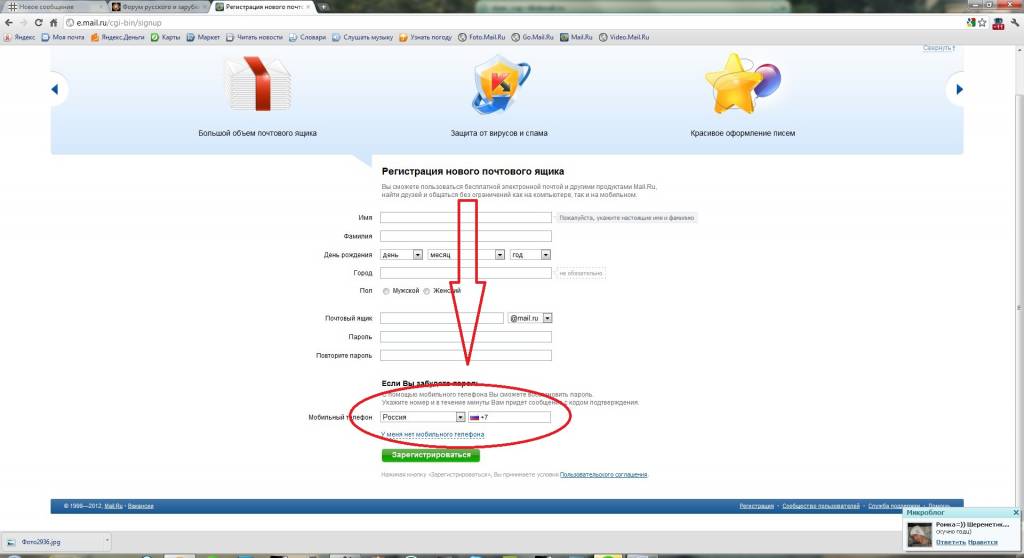
Task: Click the Вакансии footer link
Action: pyautogui.click(x=140, y=506)
